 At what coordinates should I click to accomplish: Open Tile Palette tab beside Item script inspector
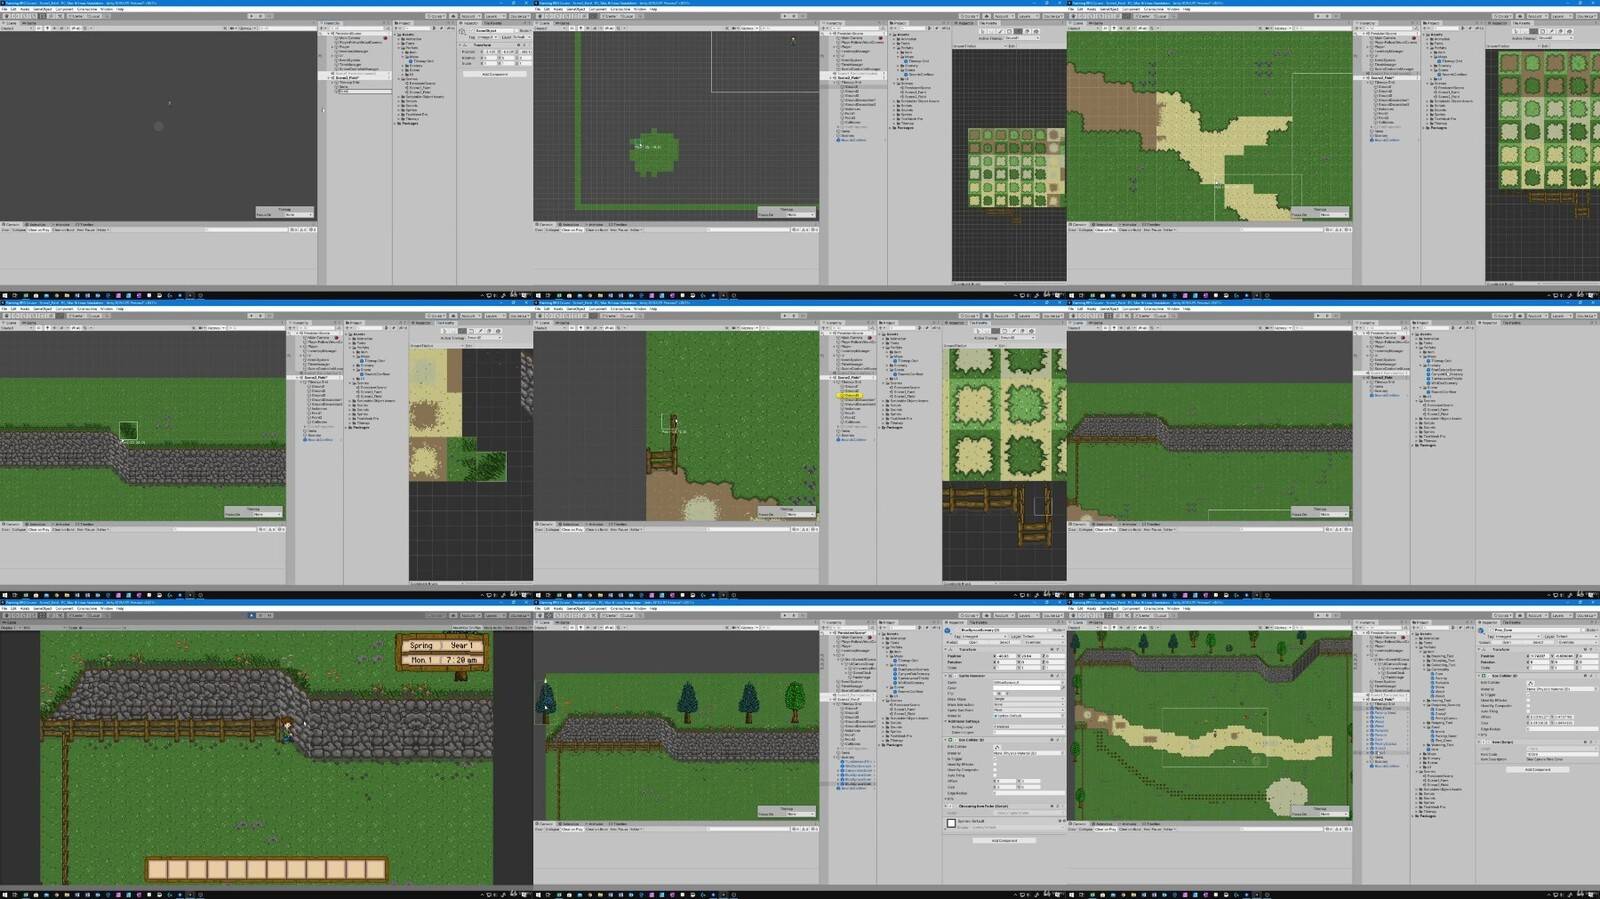1512,622
